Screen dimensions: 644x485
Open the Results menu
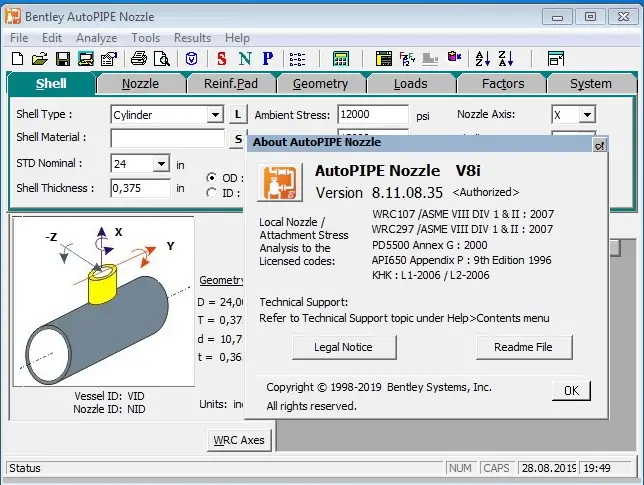coord(192,38)
